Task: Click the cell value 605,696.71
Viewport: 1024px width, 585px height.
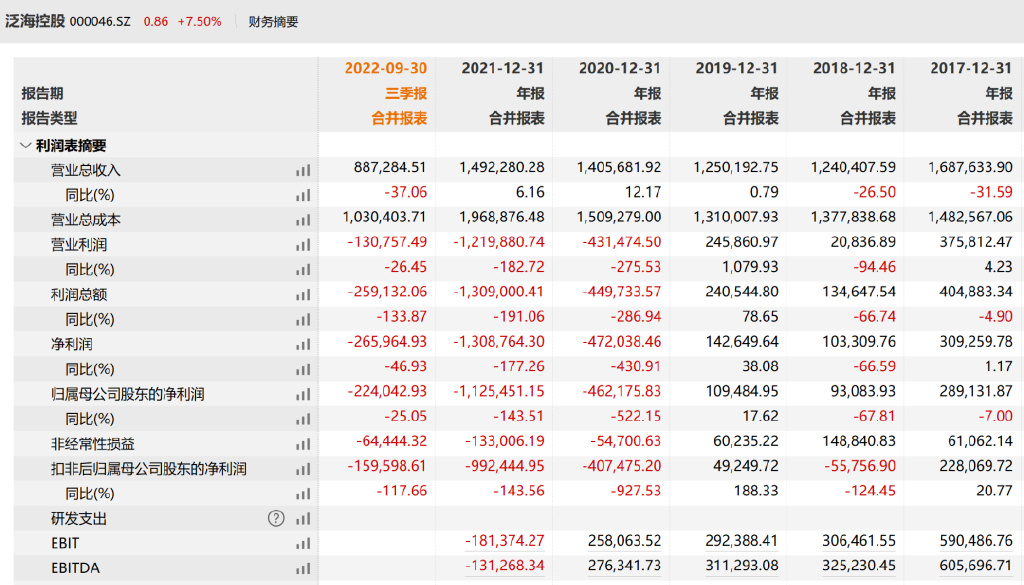Action: click(976, 565)
